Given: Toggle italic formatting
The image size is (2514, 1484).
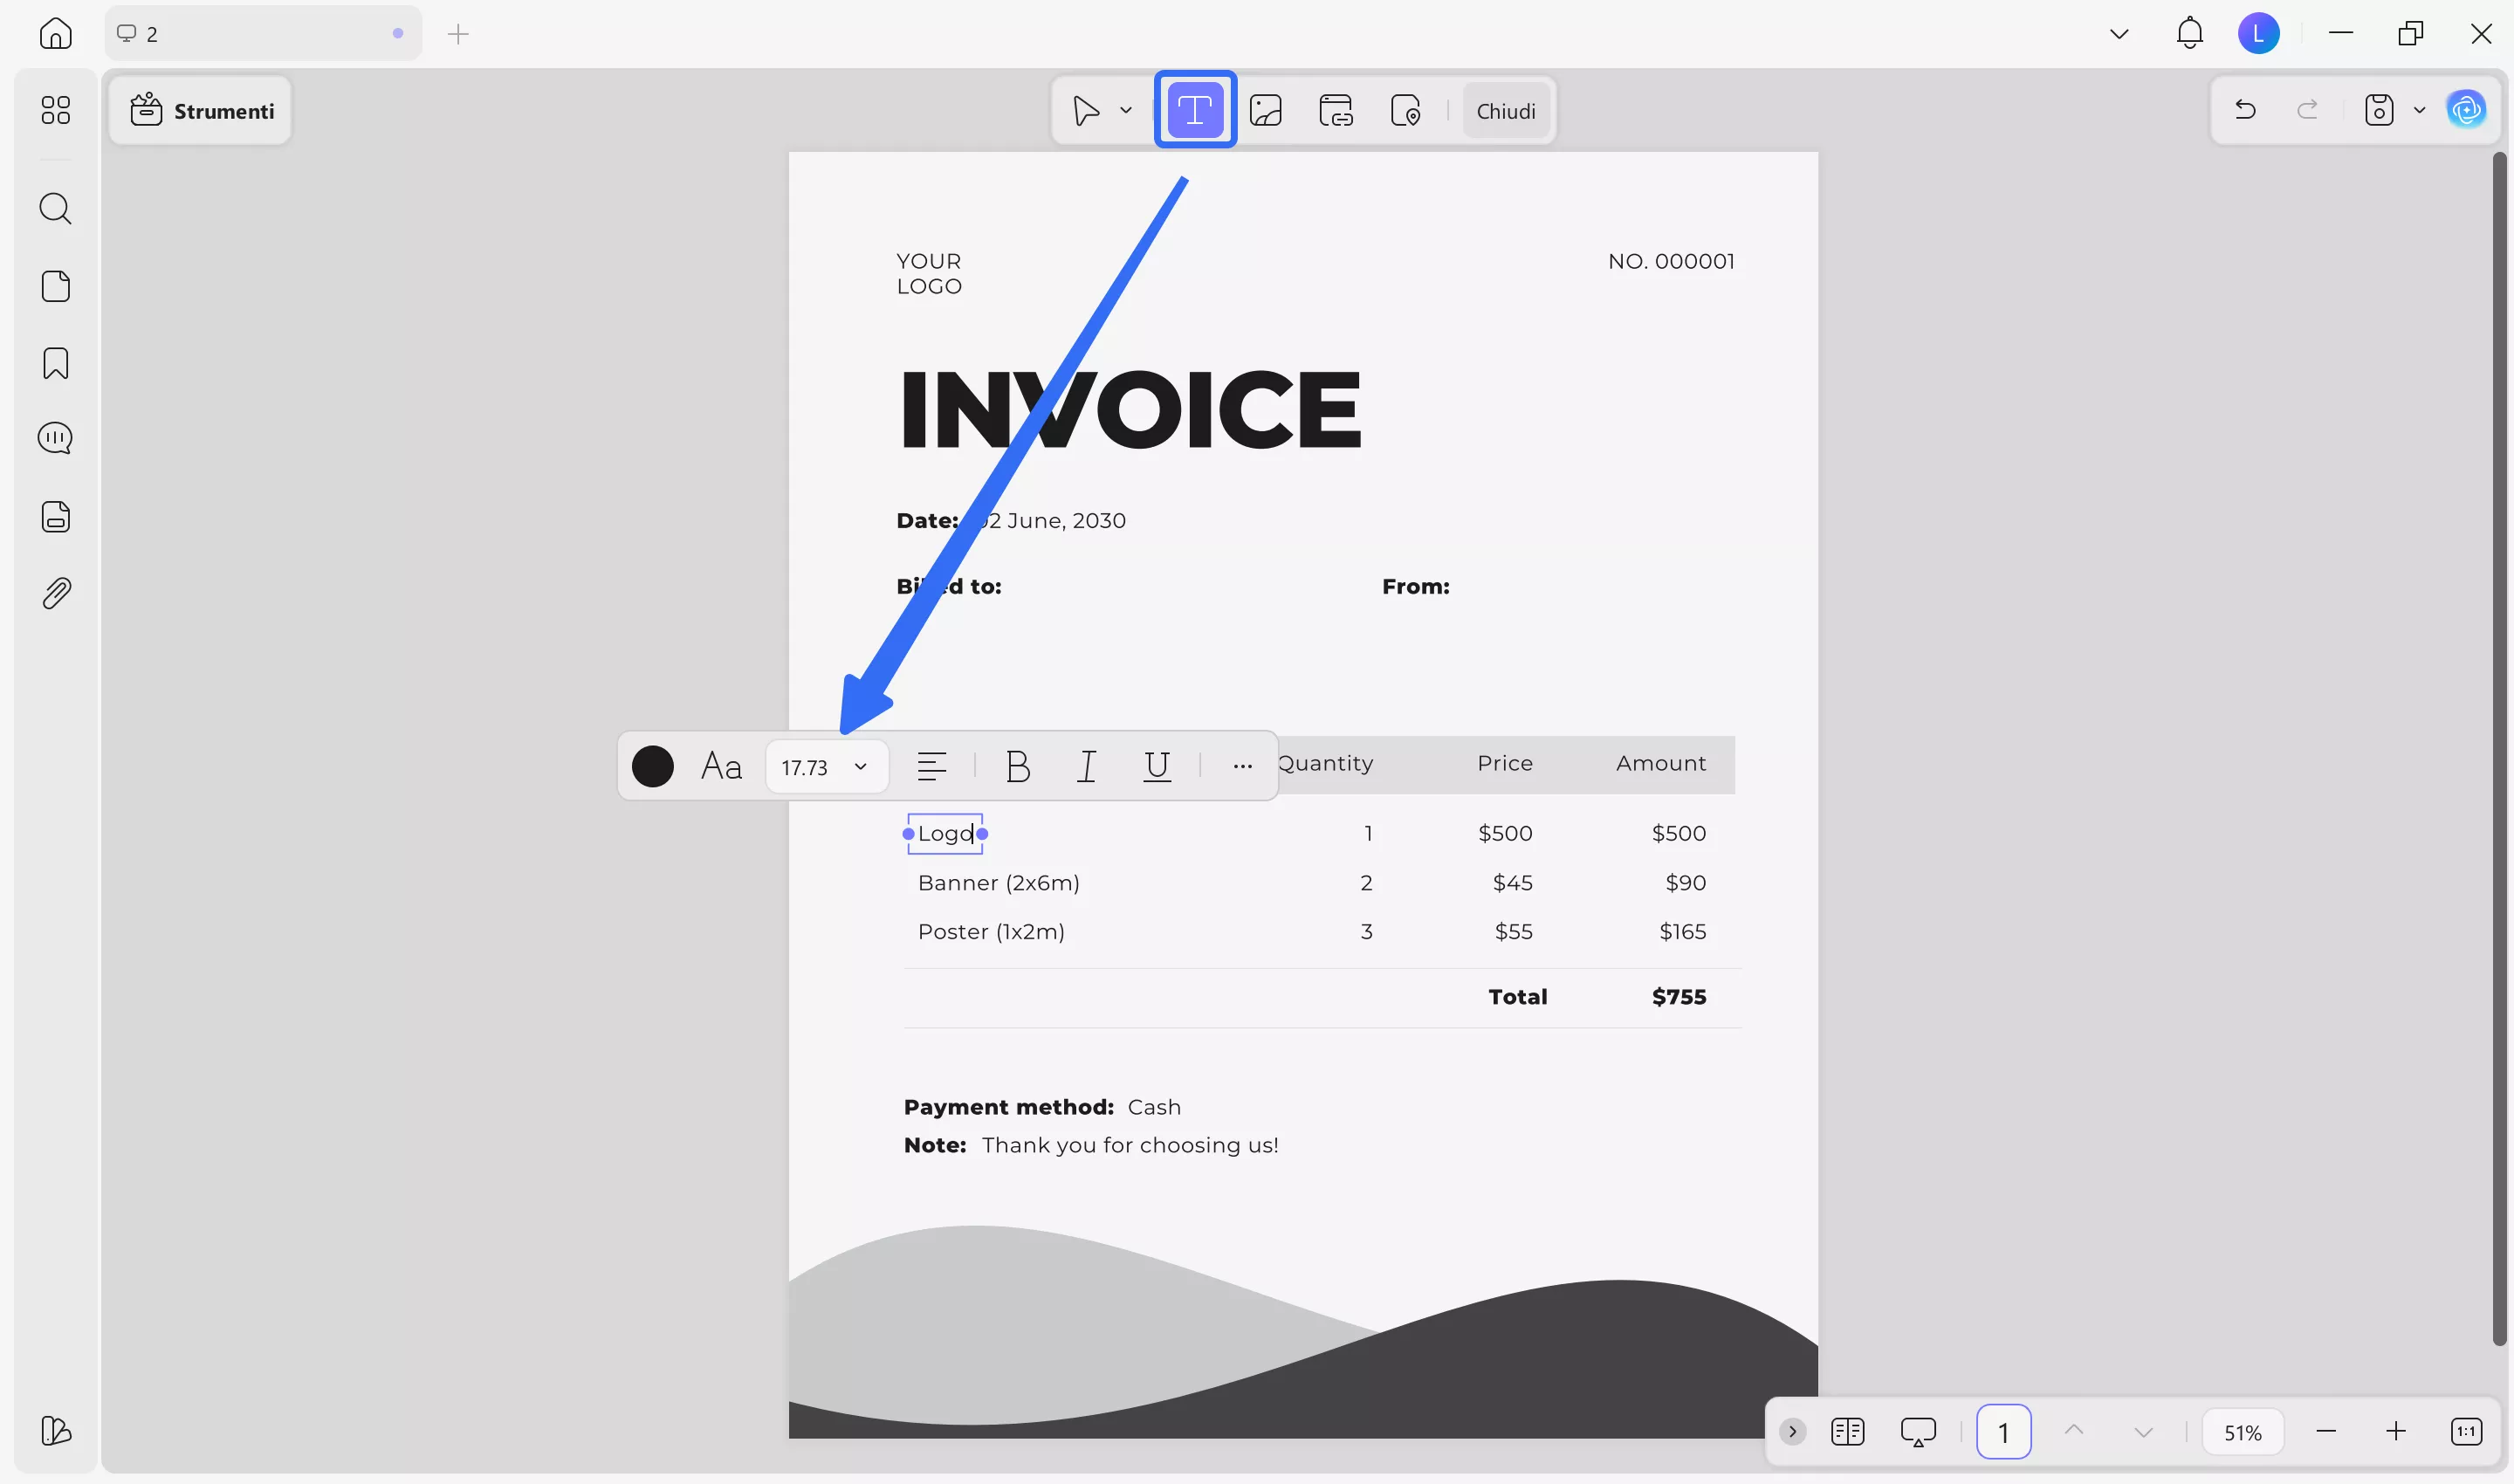Looking at the screenshot, I should pos(1086,767).
